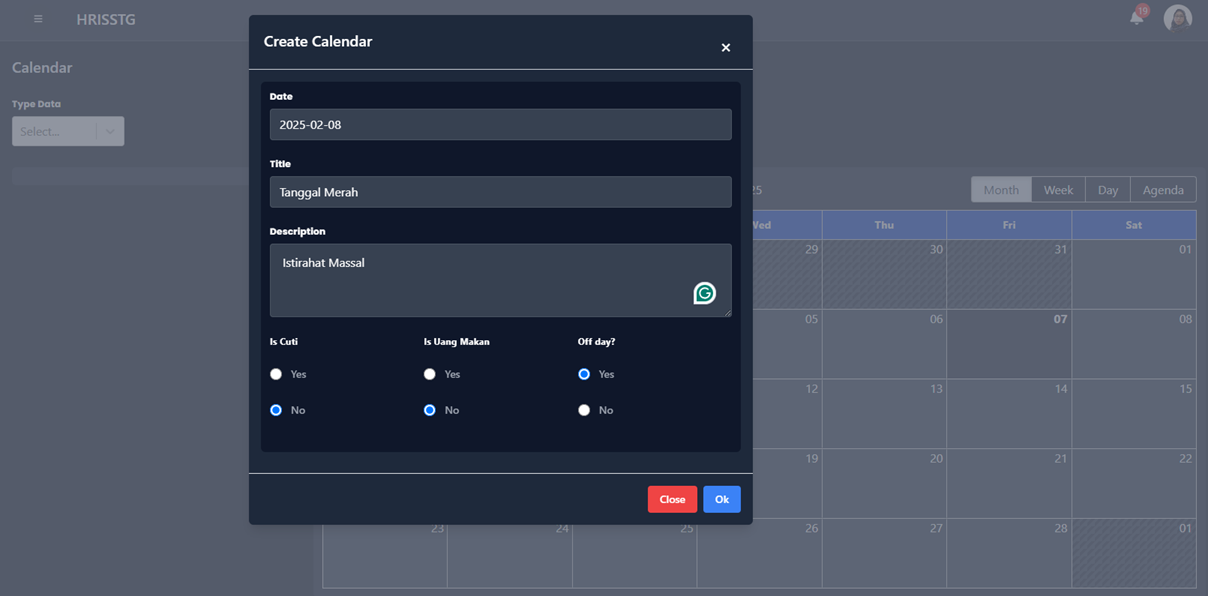Select calendar day 28
This screenshot has width=1208, height=596.
(x=1009, y=553)
